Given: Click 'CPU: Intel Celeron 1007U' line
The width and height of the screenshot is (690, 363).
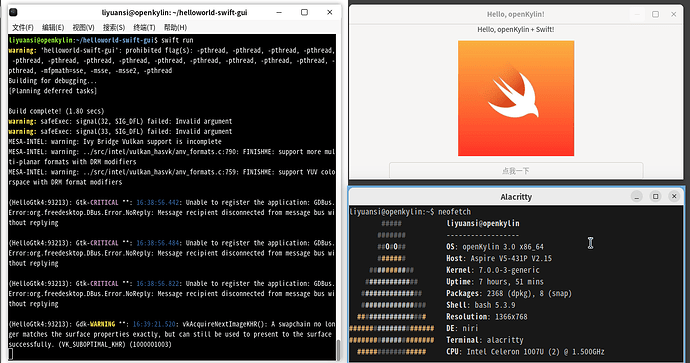Looking at the screenshot, I should pos(525,352).
